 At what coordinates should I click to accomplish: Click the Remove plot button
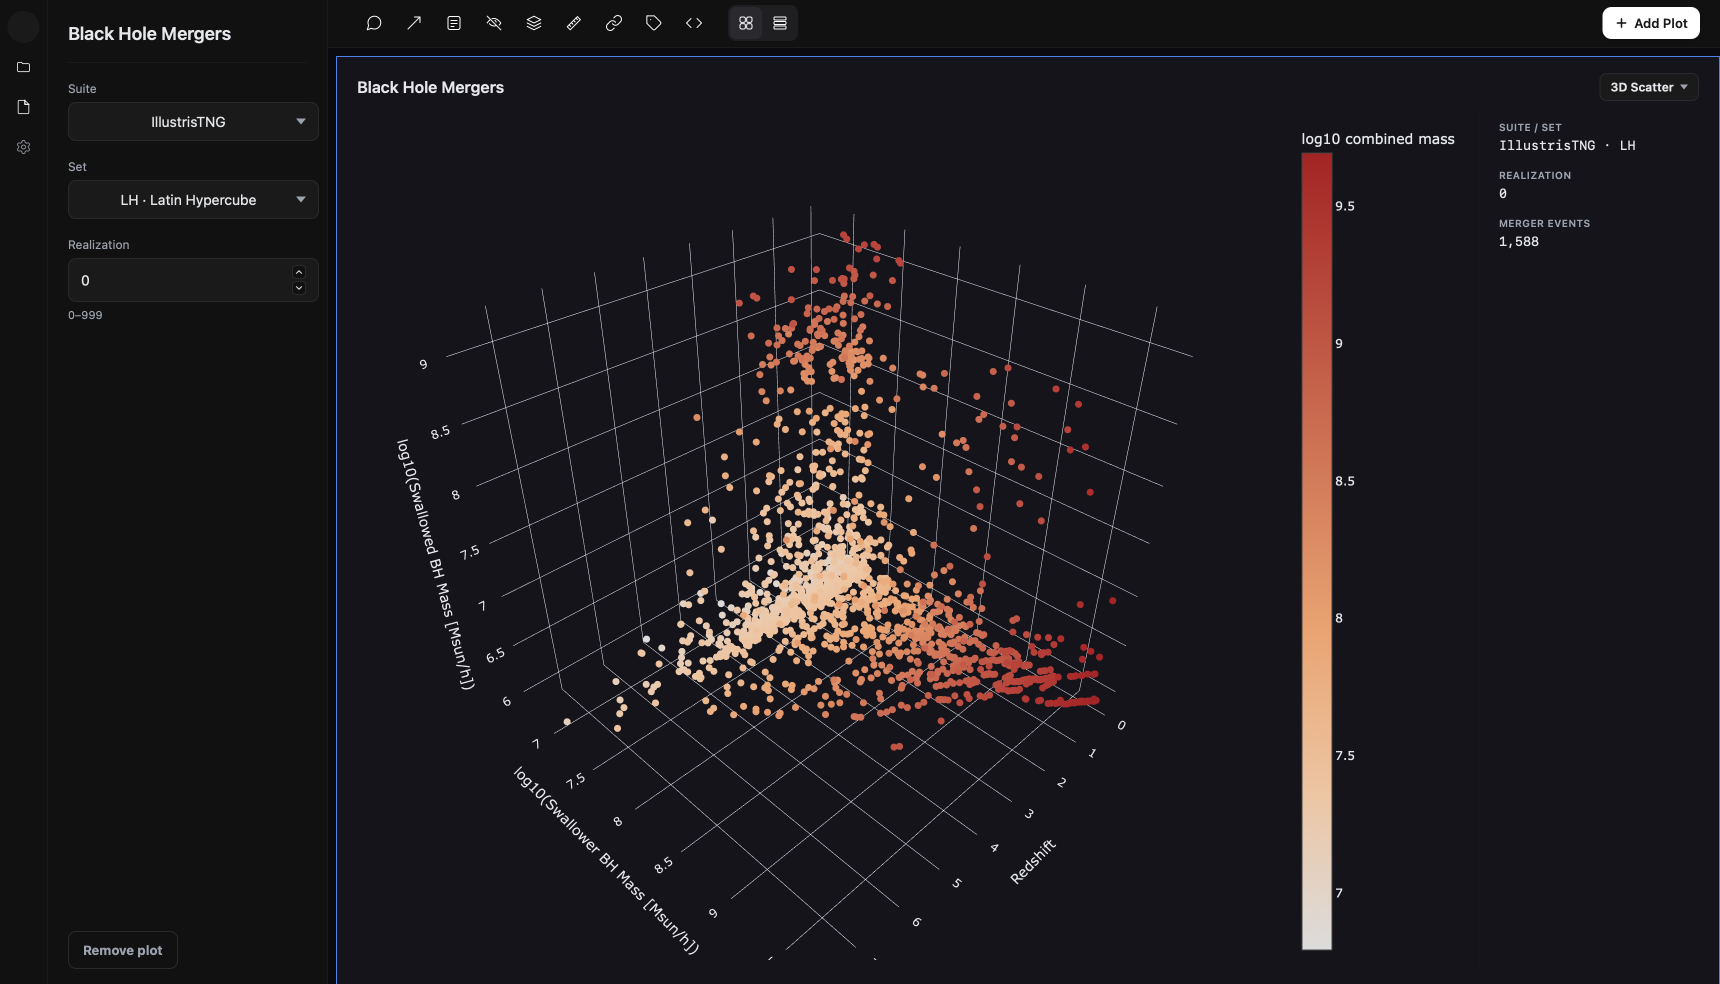click(123, 950)
